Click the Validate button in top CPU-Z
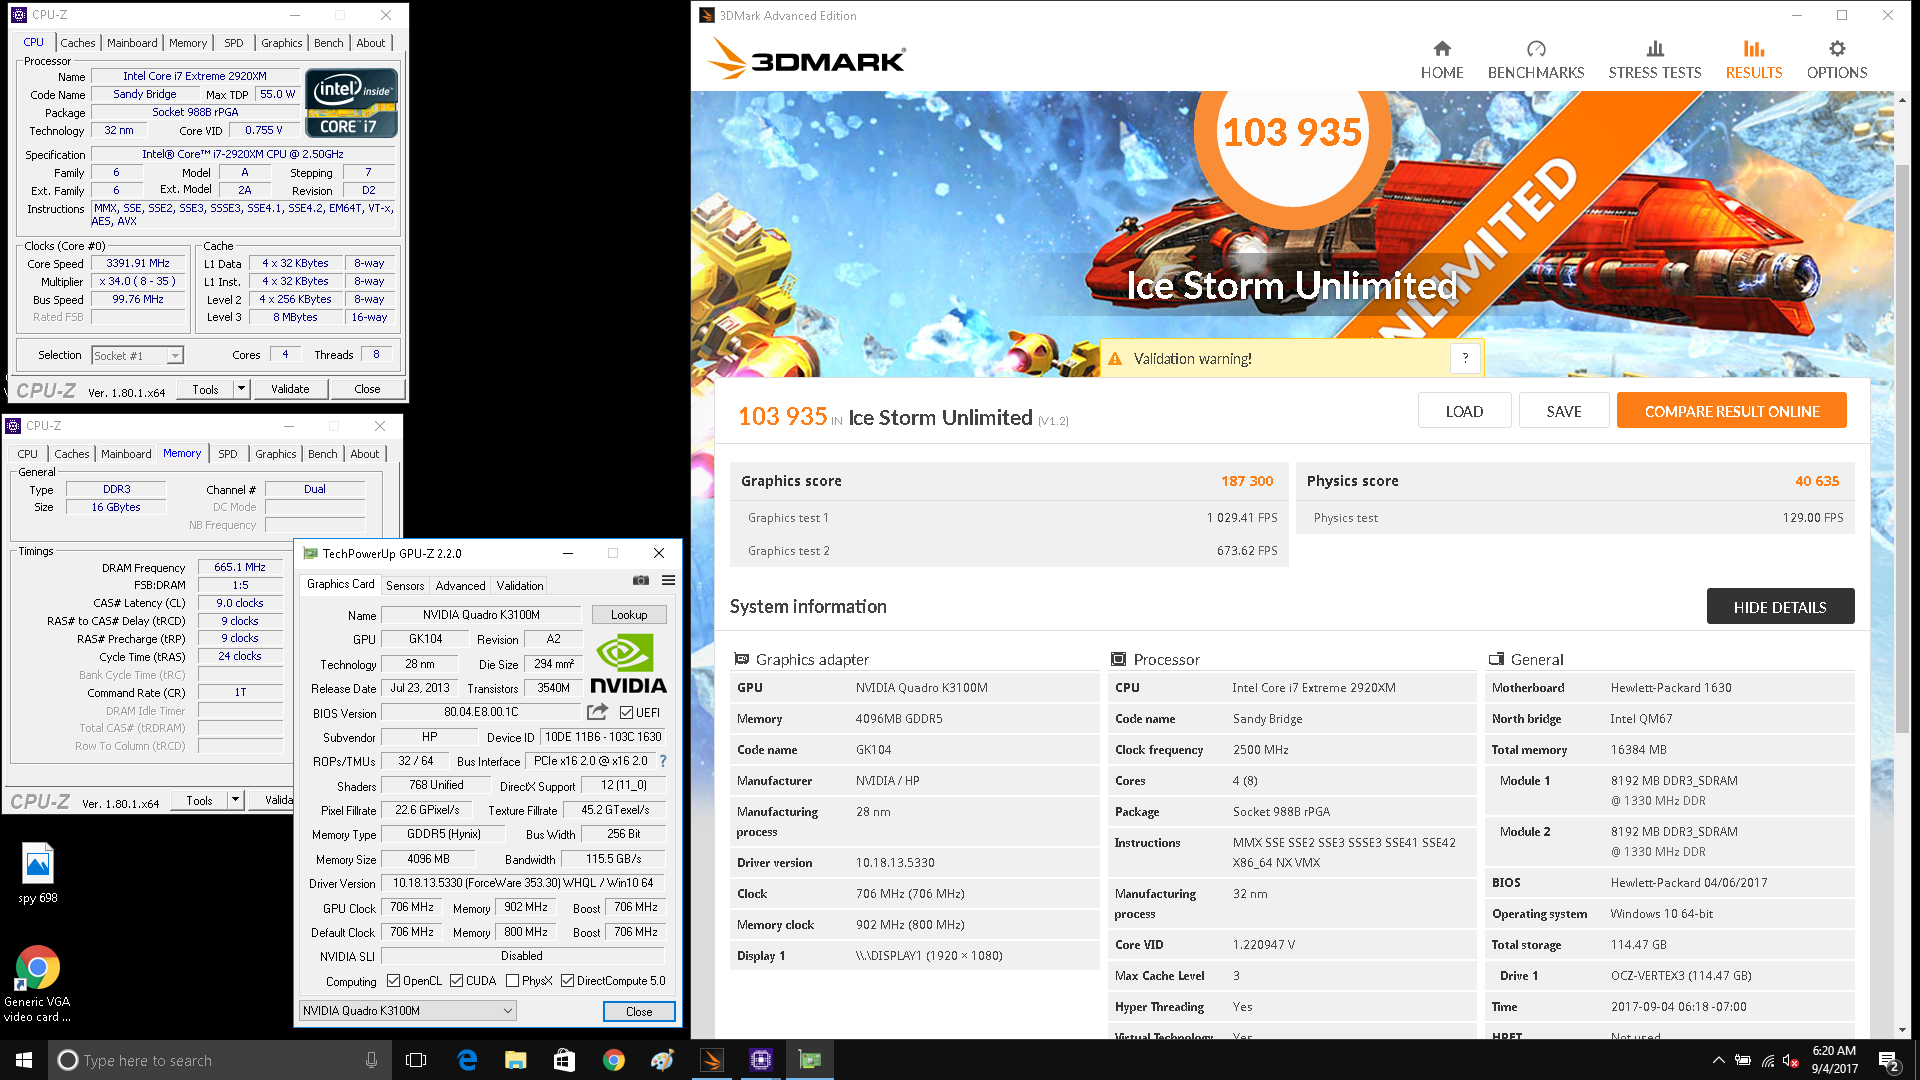Viewport: 1920px width, 1080px height. (x=290, y=389)
